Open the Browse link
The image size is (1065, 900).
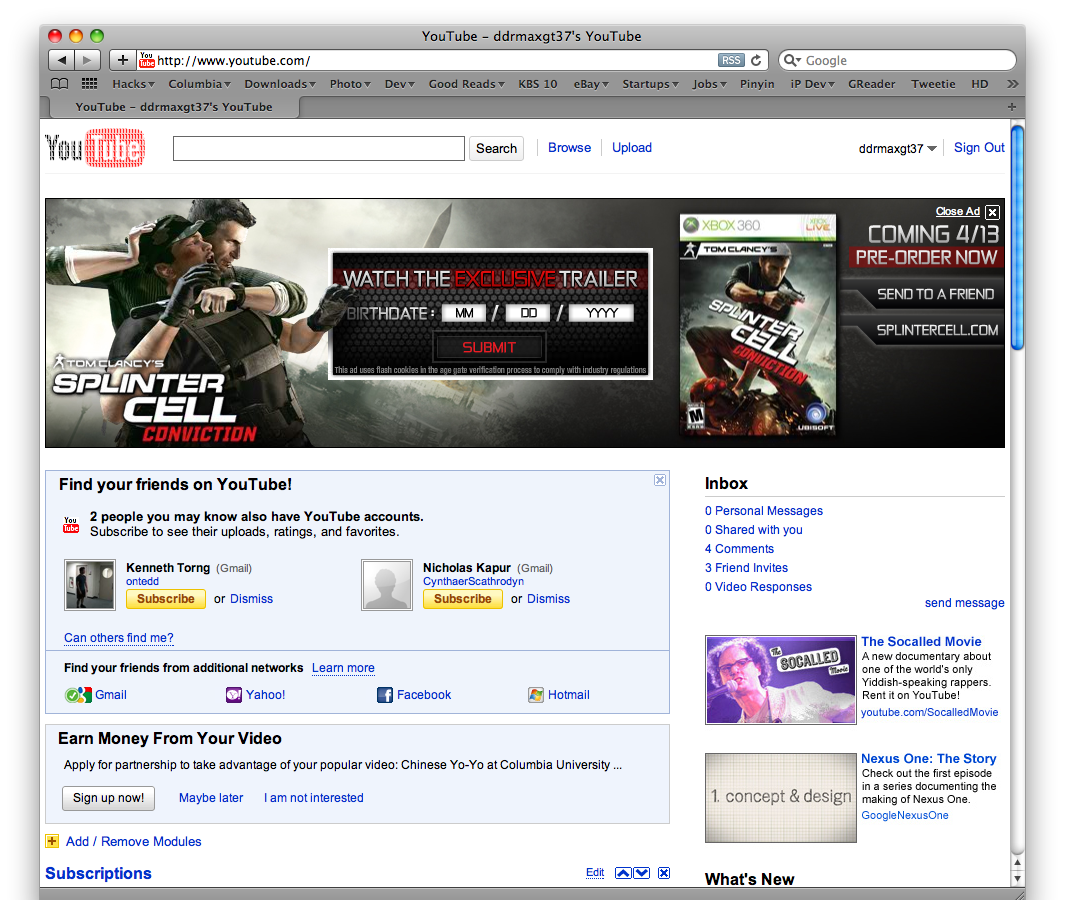tap(569, 147)
